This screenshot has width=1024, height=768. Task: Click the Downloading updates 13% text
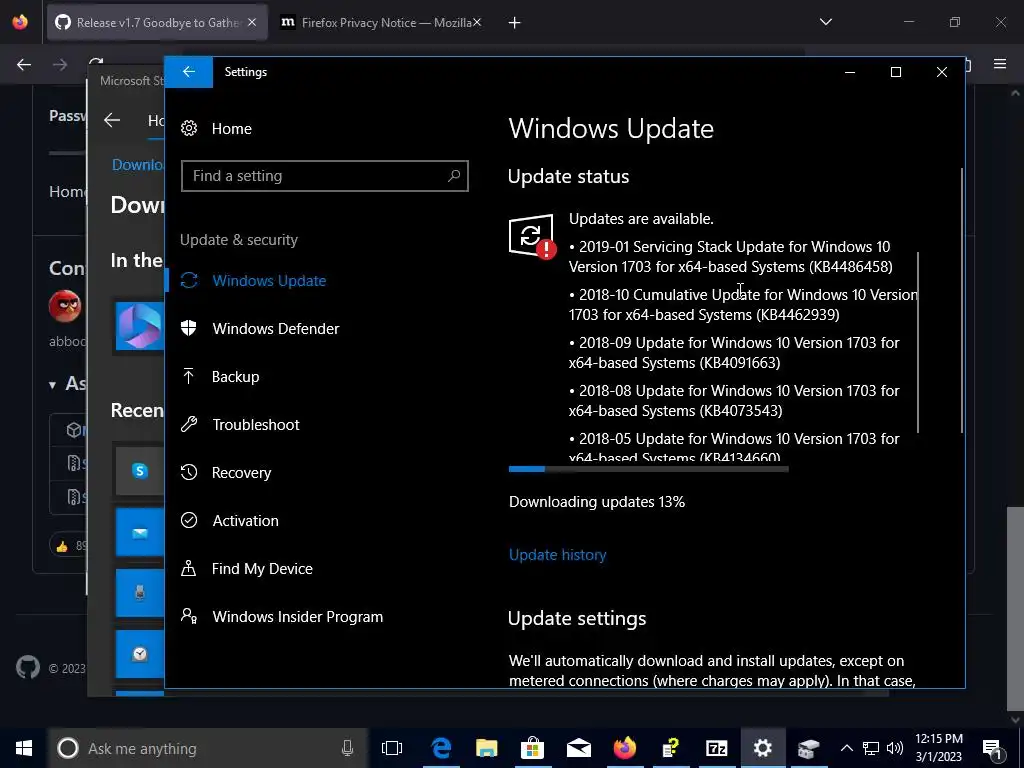coord(597,502)
